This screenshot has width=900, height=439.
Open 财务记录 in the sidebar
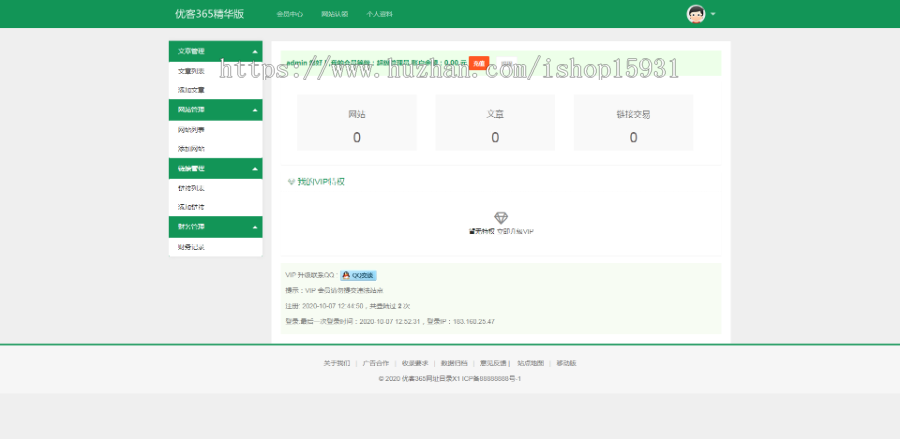pyautogui.click(x=191, y=246)
